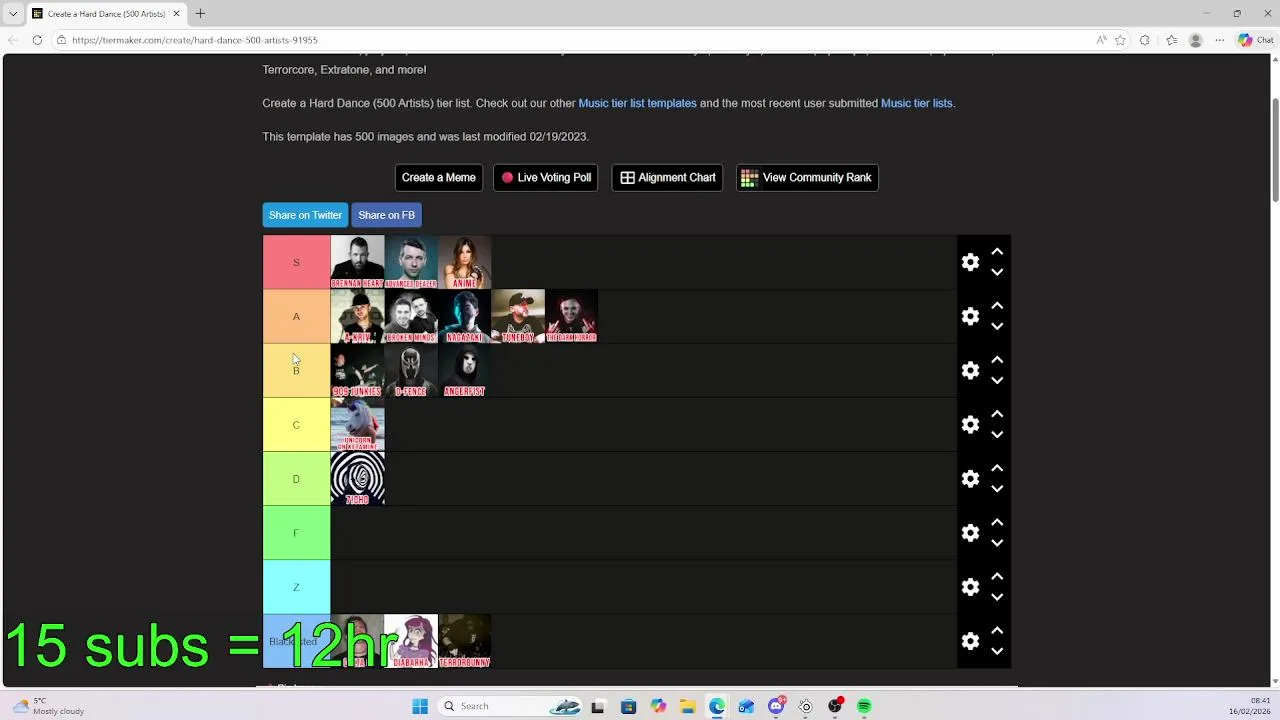Click the orange A tier label
Image resolution: width=1280 pixels, height=720 pixels.
(296, 316)
